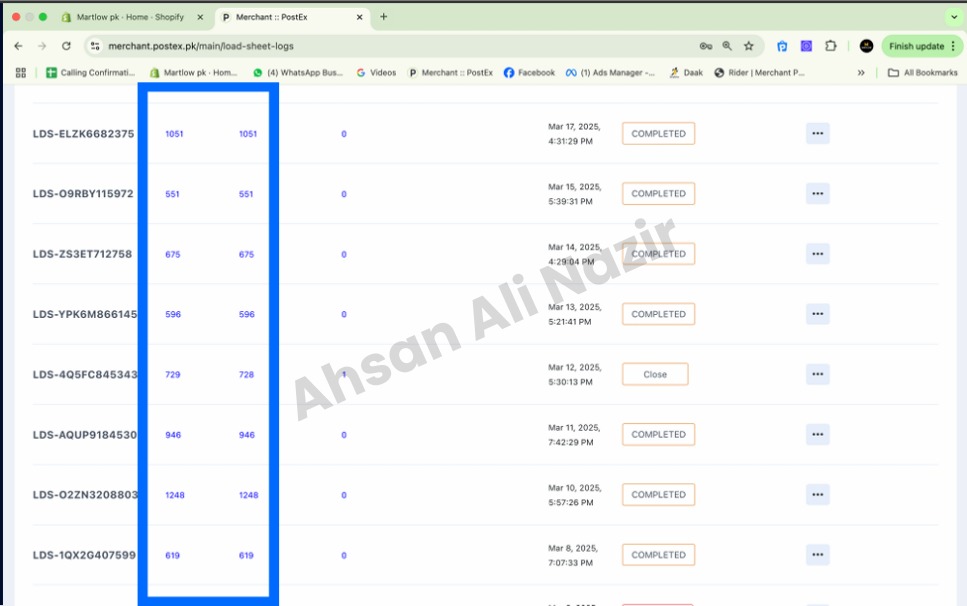Screen dimensions: 967x606
Task: Expand hidden bookmarks with the double chevron
Action: point(861,73)
